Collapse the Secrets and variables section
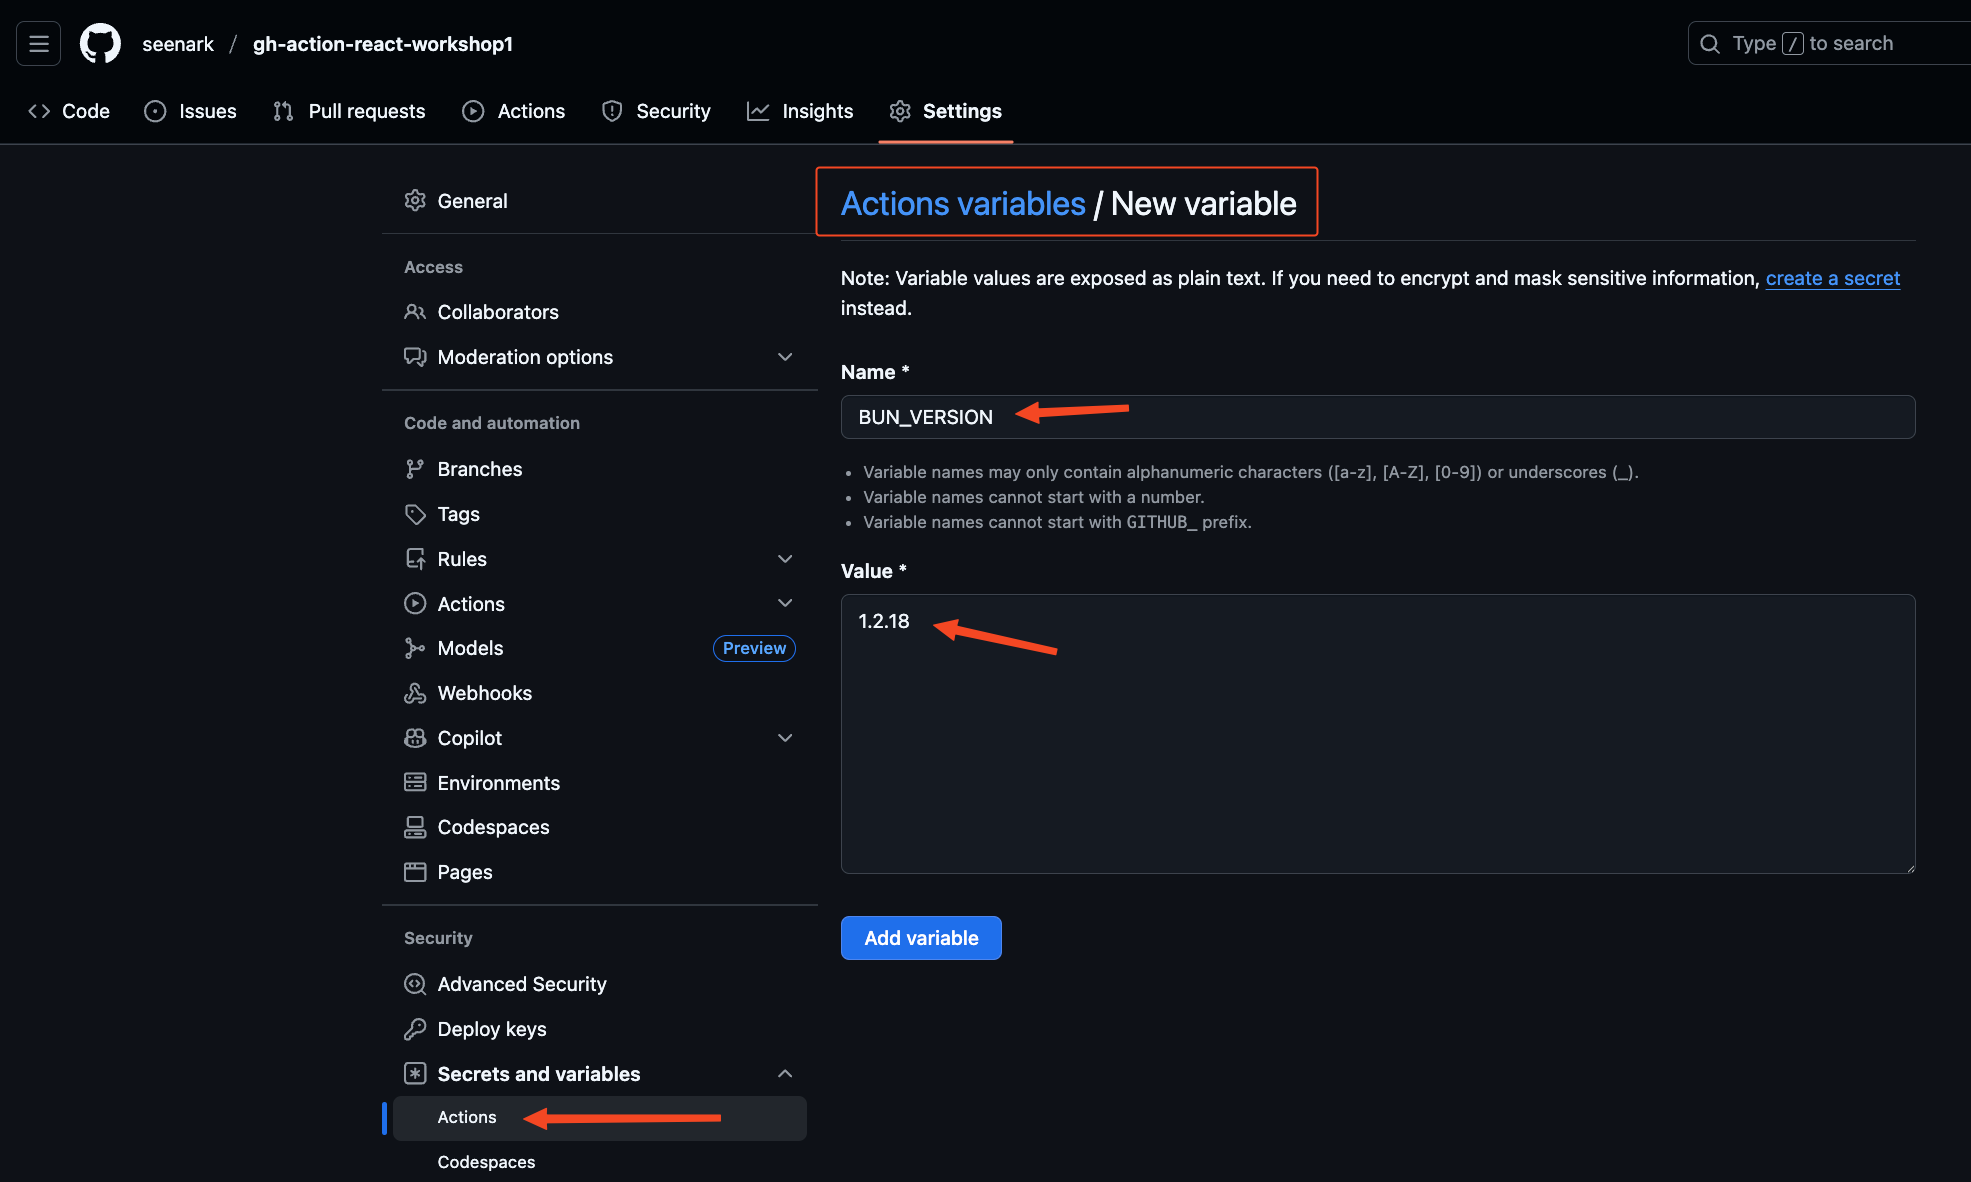The image size is (1971, 1182). [785, 1074]
